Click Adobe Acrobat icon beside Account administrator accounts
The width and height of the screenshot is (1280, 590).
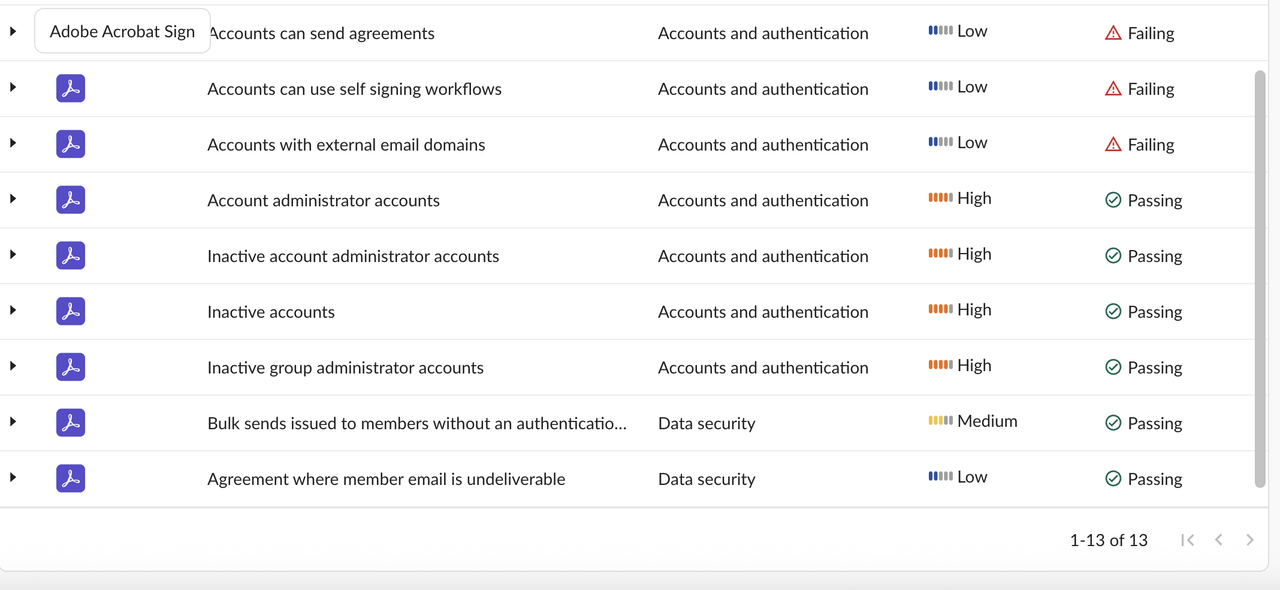(x=70, y=200)
